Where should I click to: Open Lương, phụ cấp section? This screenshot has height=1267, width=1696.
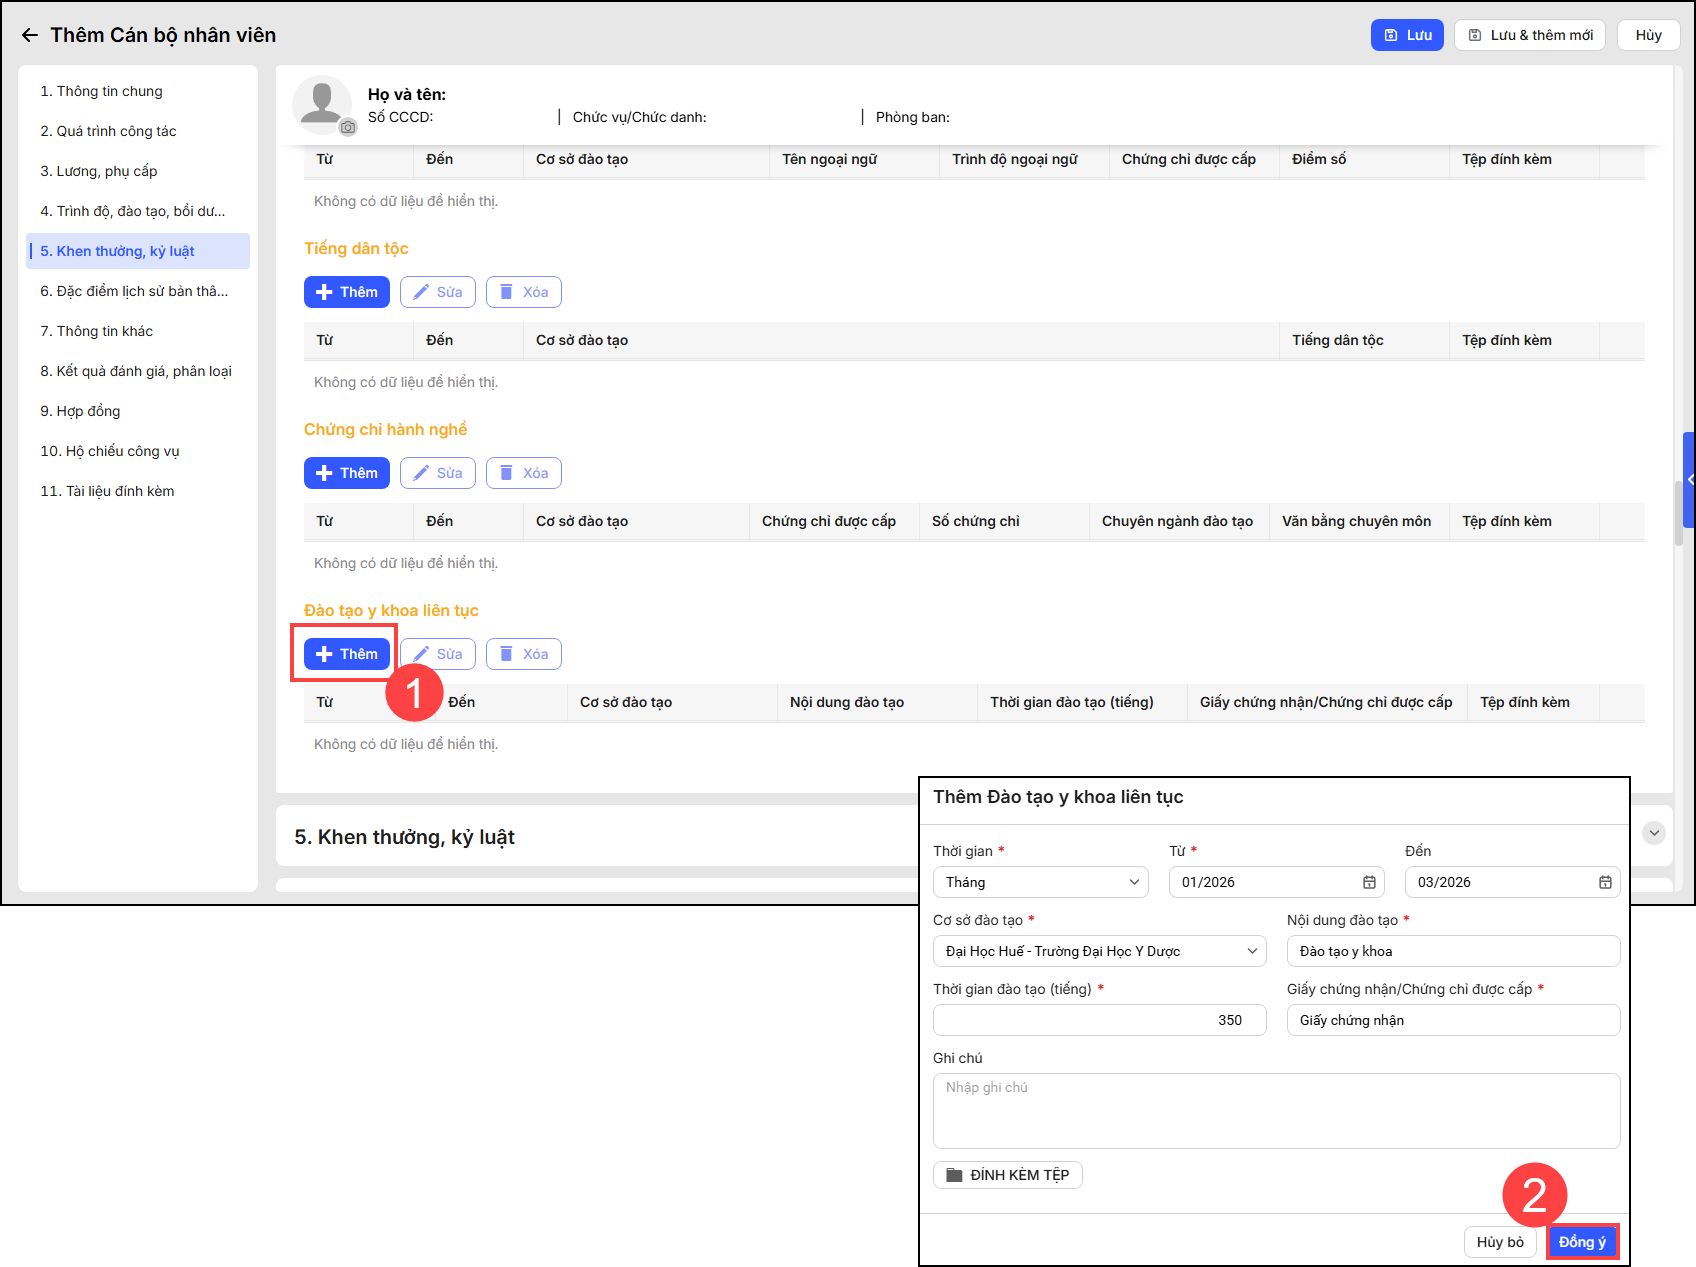(x=98, y=171)
